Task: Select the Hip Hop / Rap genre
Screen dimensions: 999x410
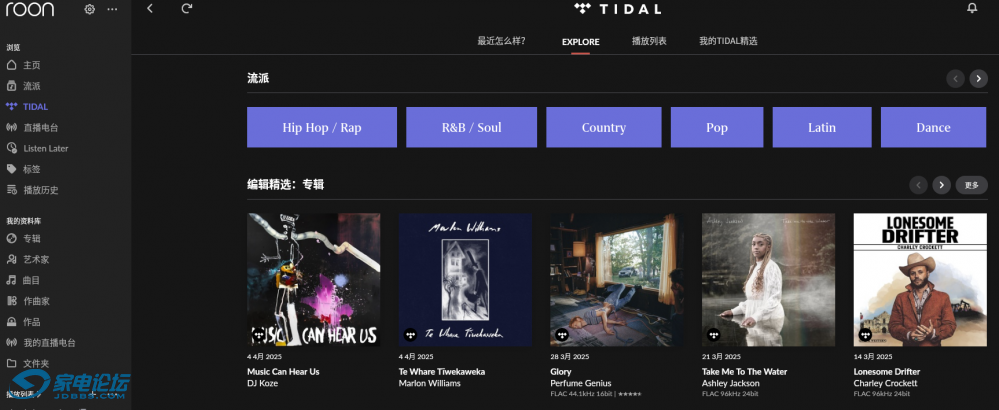Action: [x=322, y=127]
